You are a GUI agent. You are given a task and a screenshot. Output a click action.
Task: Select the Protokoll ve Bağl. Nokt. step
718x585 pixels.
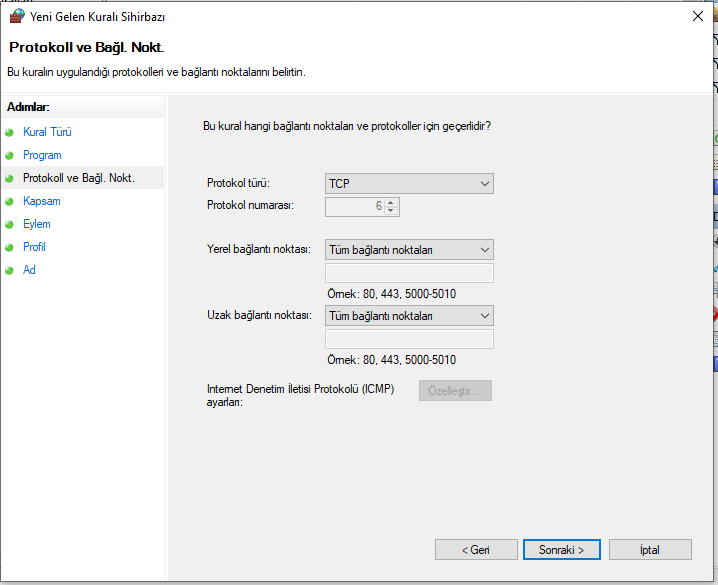pos(79,178)
